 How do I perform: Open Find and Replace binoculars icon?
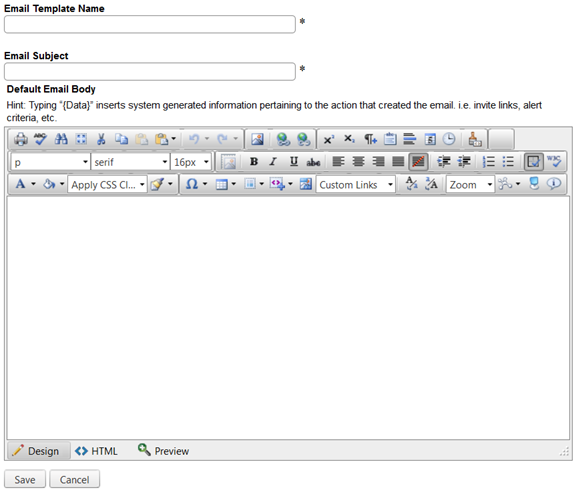tap(61, 139)
